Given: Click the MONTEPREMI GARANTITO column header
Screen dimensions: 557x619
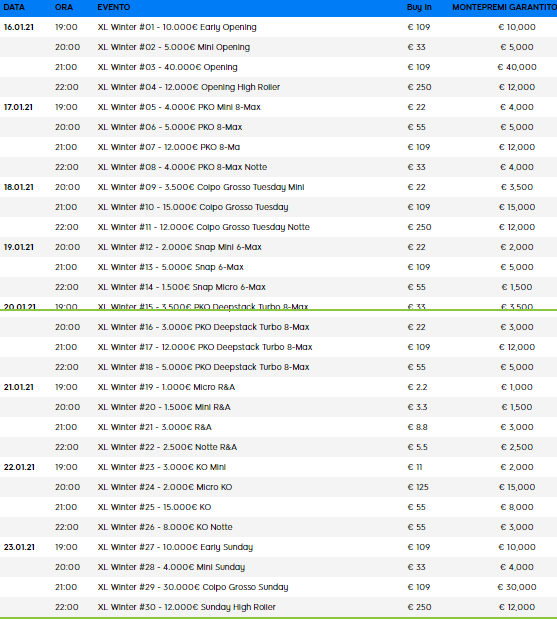Looking at the screenshot, I should pyautogui.click(x=504, y=7).
